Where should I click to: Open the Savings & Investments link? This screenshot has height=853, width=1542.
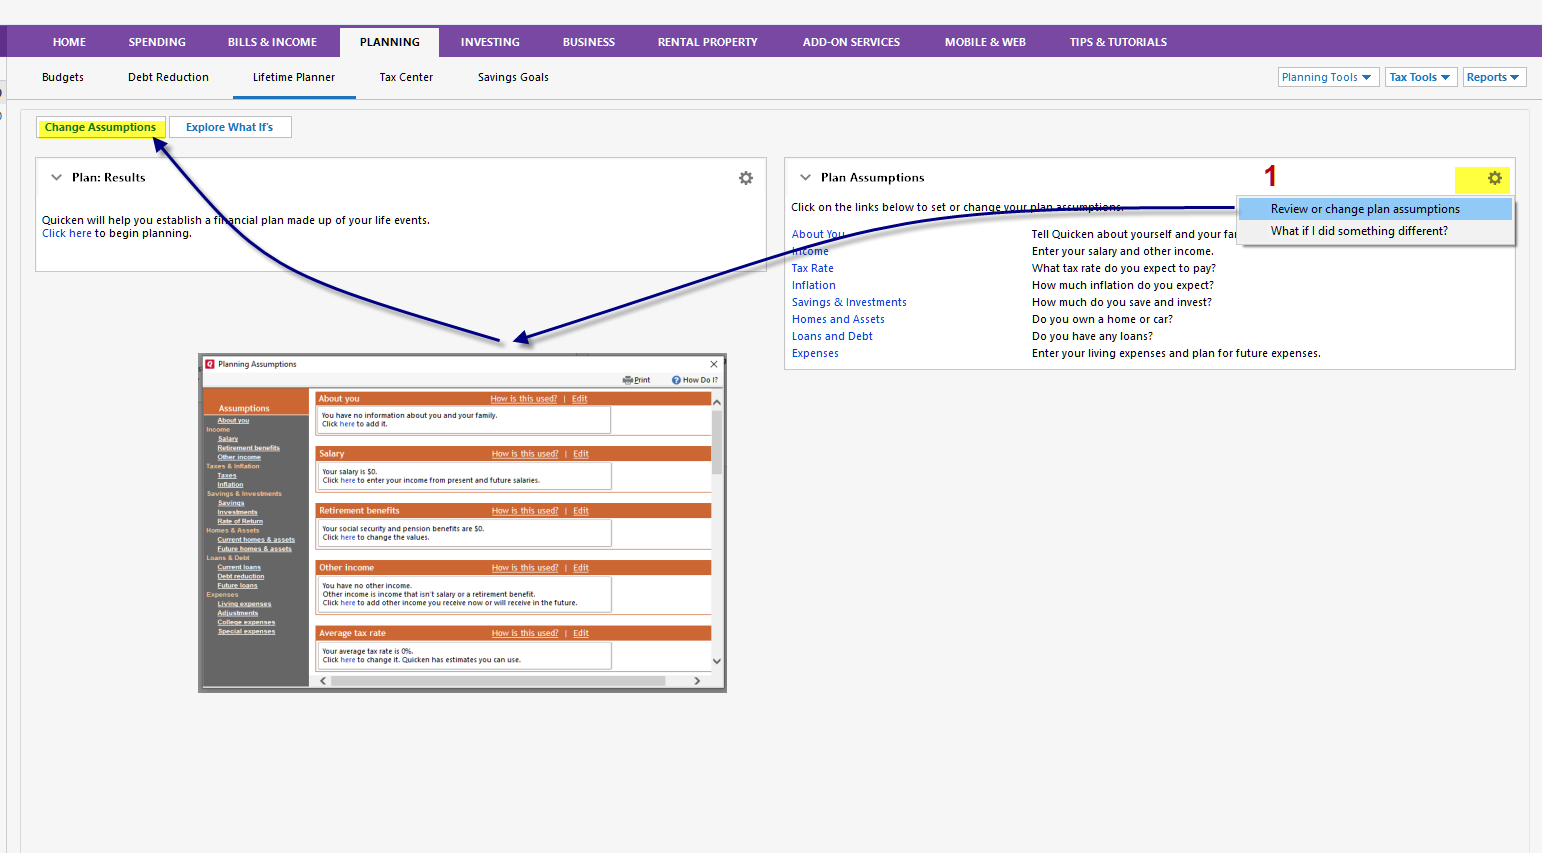pos(849,302)
